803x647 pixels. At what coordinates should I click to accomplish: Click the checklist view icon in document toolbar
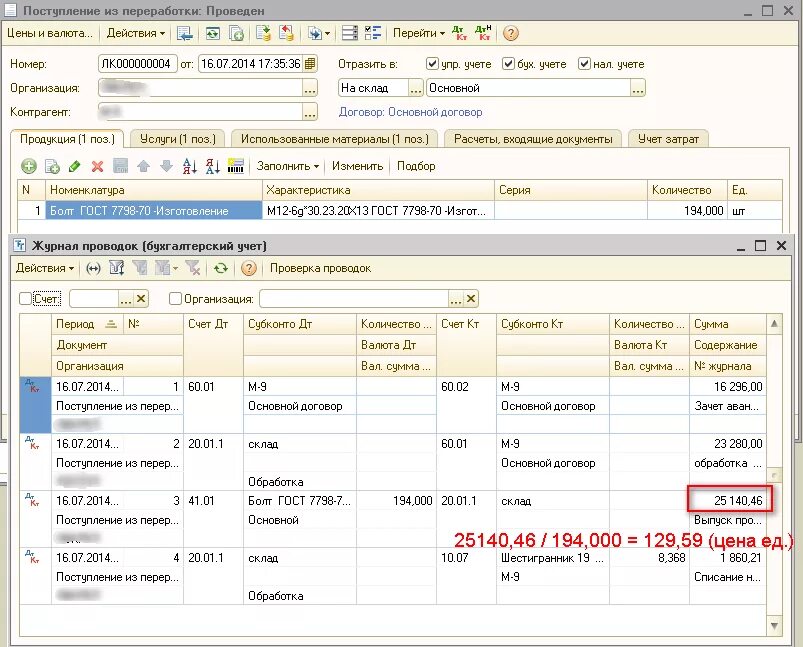(373, 33)
